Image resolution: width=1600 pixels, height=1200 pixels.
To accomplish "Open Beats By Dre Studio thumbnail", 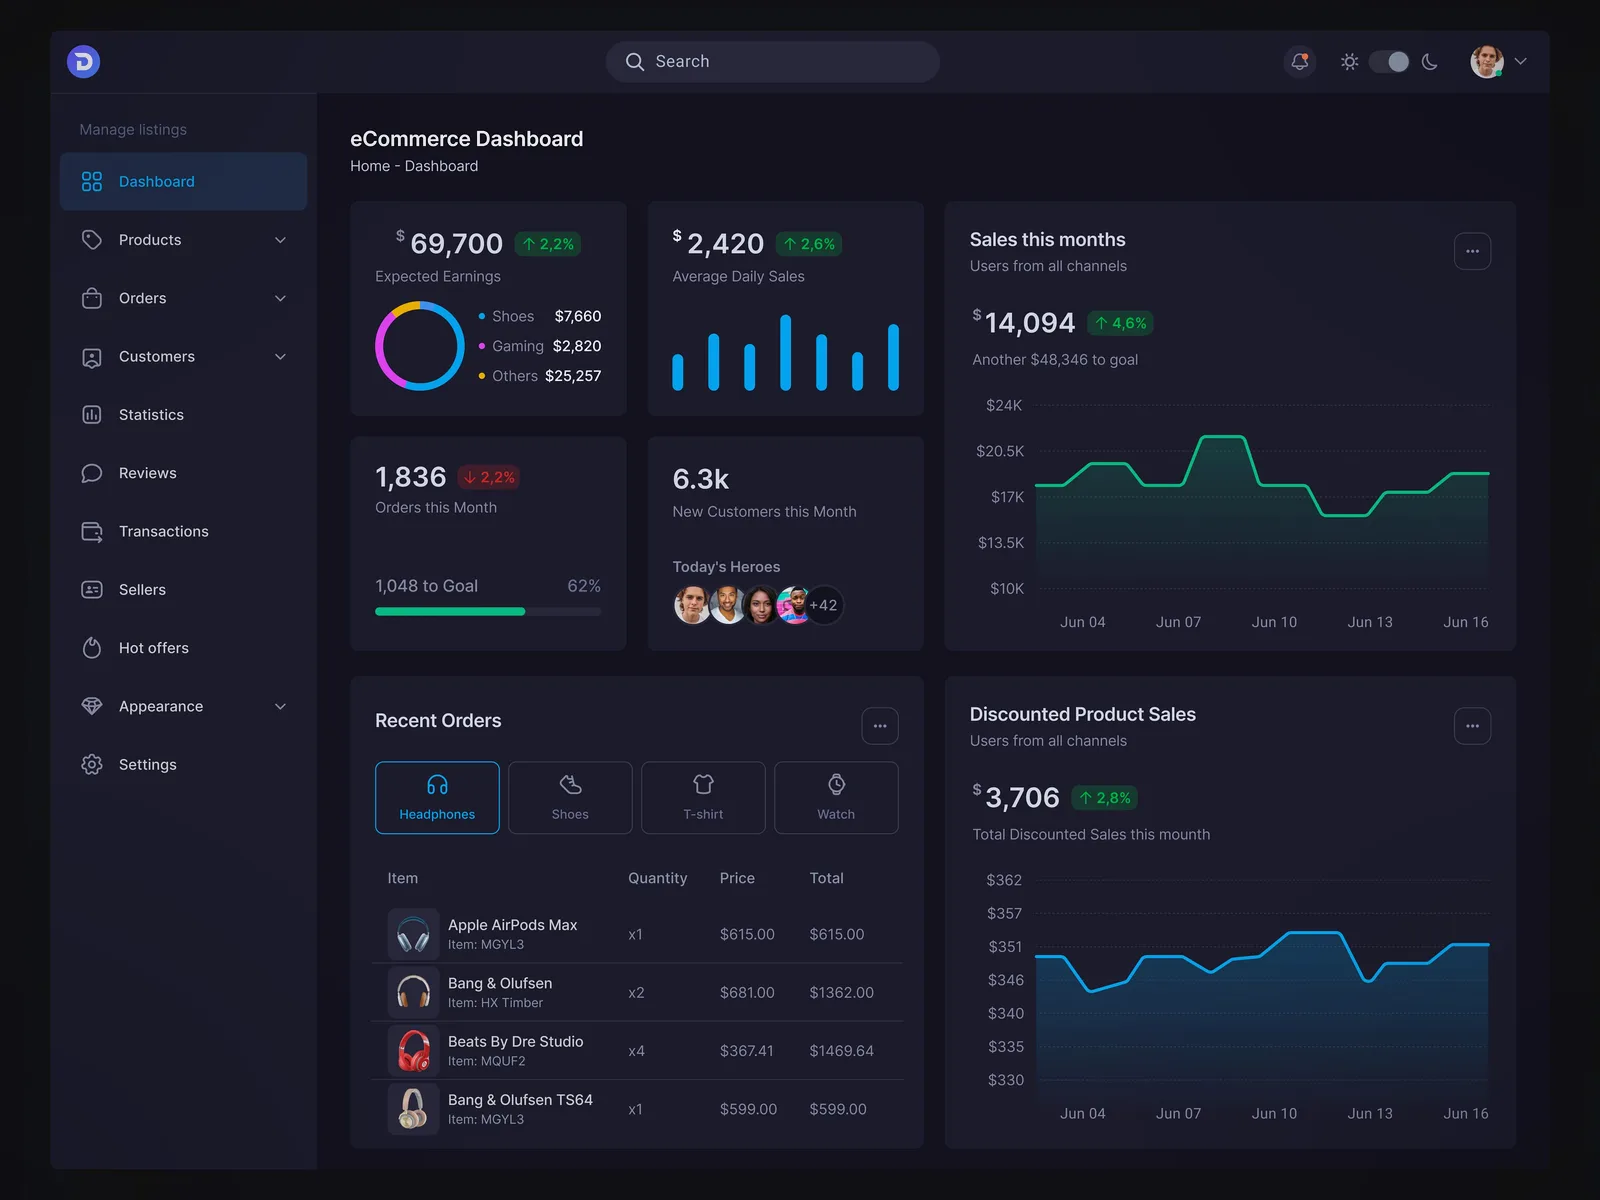I will click(x=413, y=1051).
